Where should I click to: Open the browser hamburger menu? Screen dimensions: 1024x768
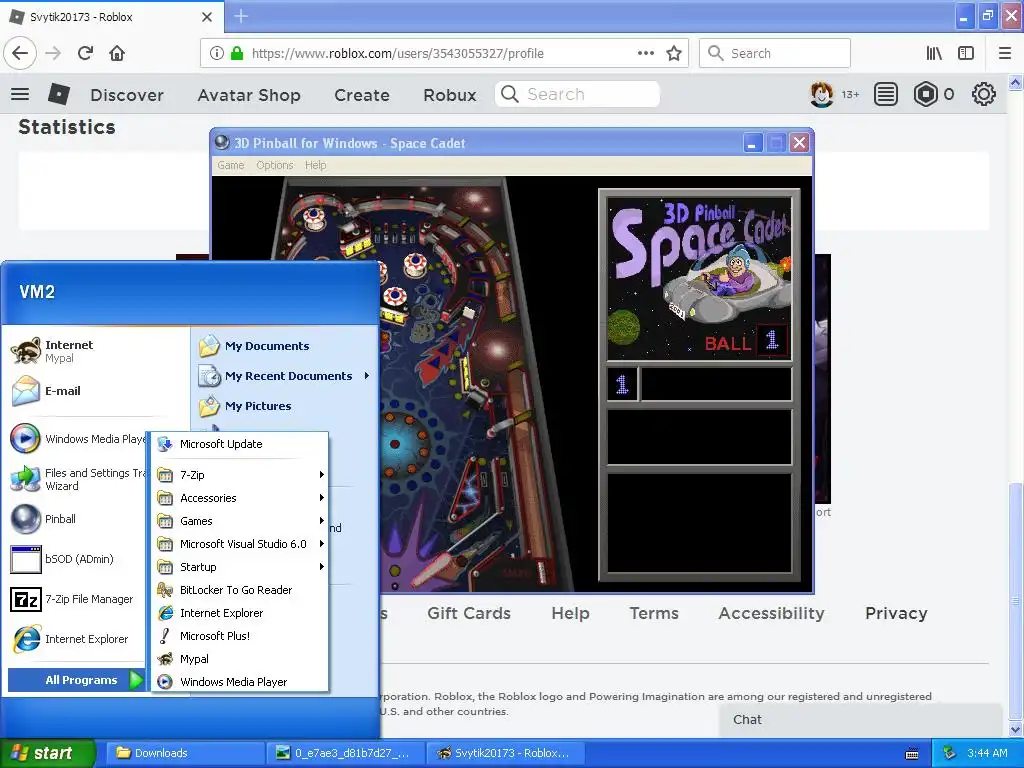(x=1005, y=54)
